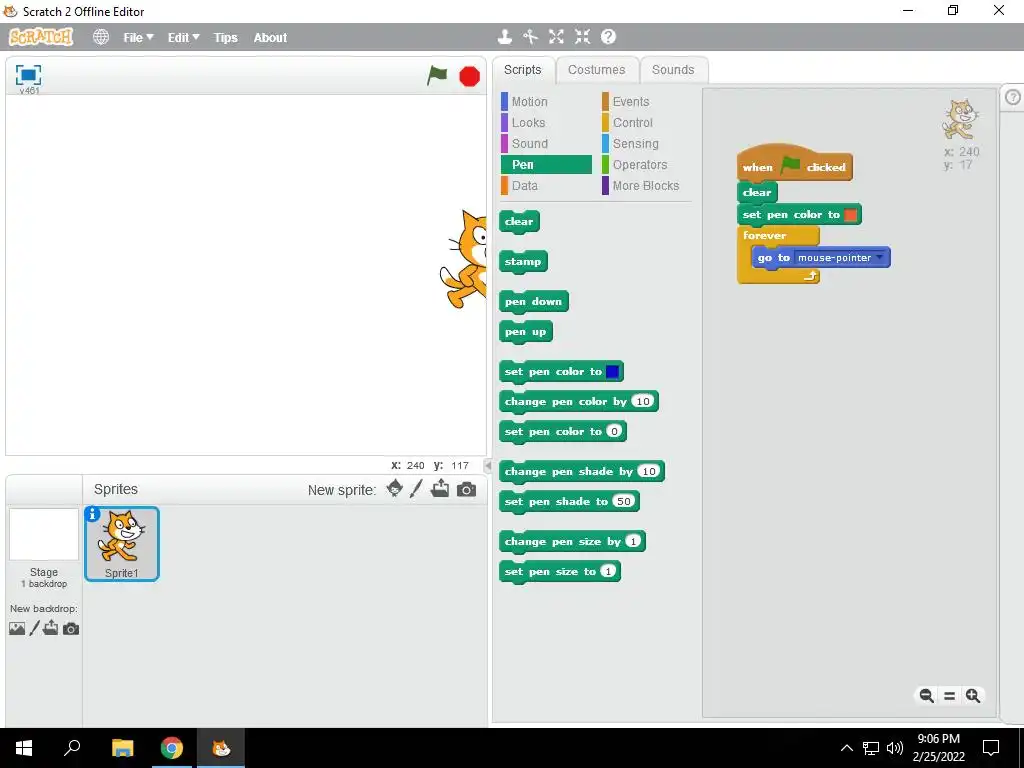This screenshot has width=1024, height=768.
Task: Select the More Blocks category
Action: point(645,185)
